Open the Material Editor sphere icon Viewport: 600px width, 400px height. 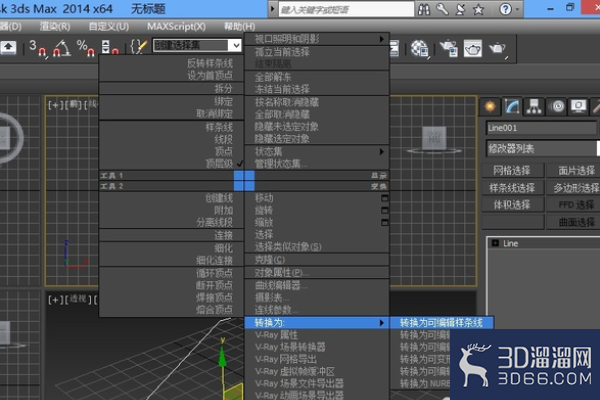419,49
